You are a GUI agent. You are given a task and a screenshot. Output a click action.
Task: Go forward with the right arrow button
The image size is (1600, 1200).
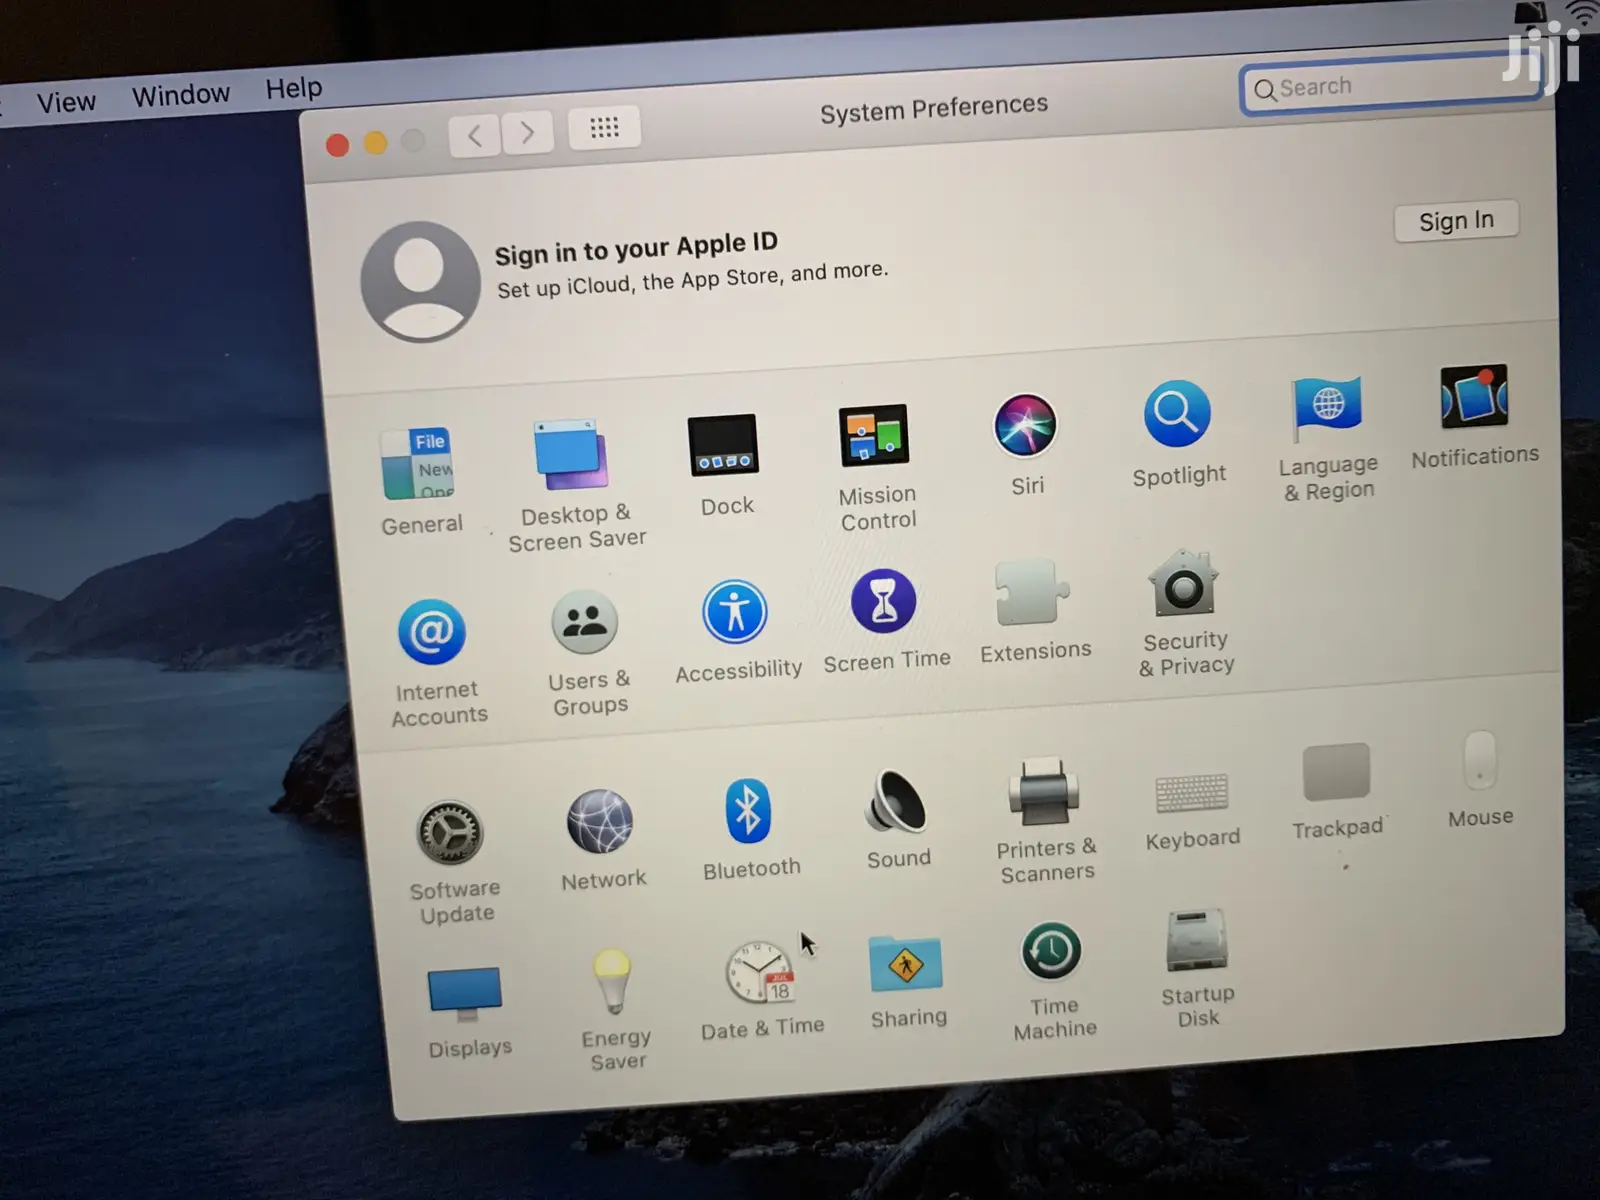(527, 131)
